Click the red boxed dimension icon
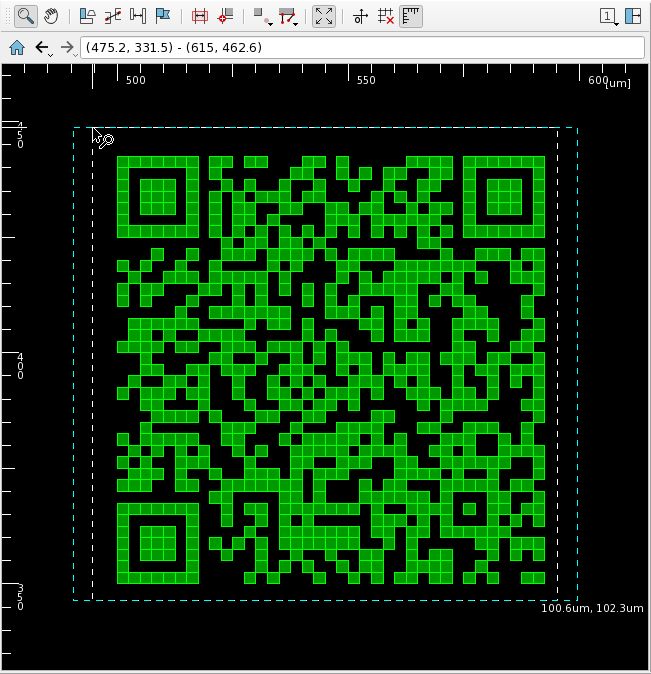Viewport: 651px width, 674px height. click(x=200, y=17)
